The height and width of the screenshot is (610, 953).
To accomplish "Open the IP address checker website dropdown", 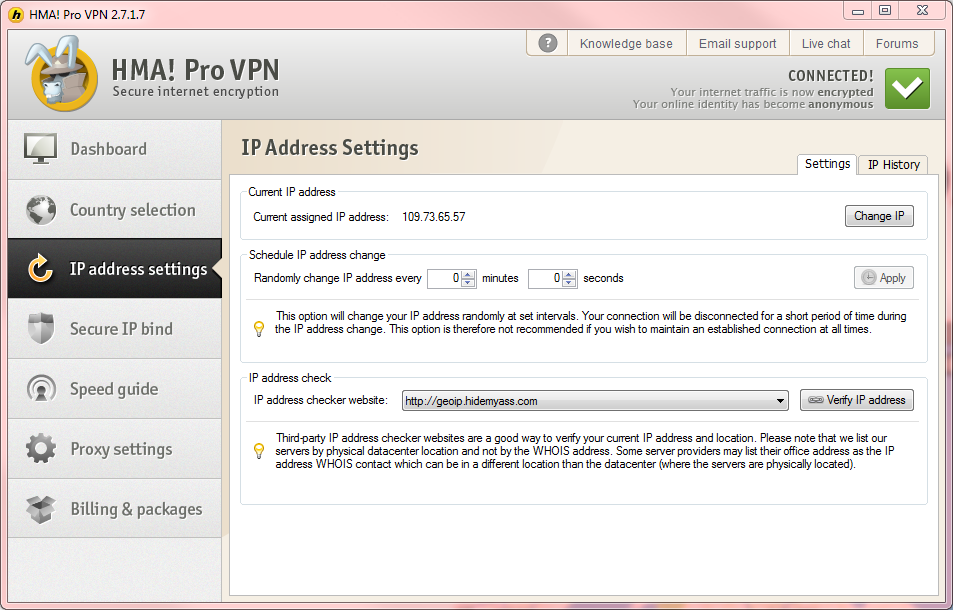I will [595, 401].
